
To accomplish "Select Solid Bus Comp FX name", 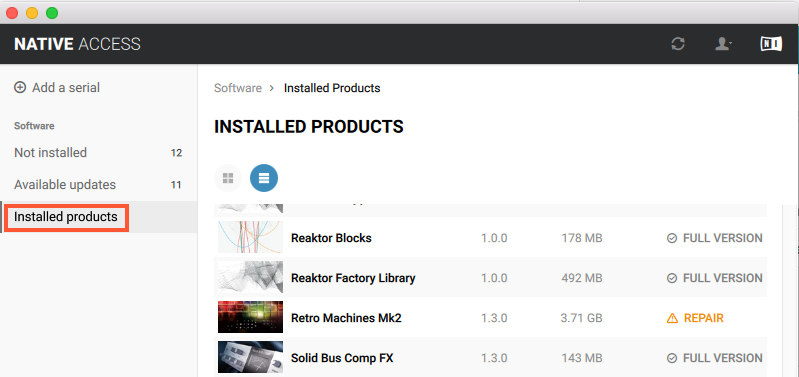I will coord(342,358).
